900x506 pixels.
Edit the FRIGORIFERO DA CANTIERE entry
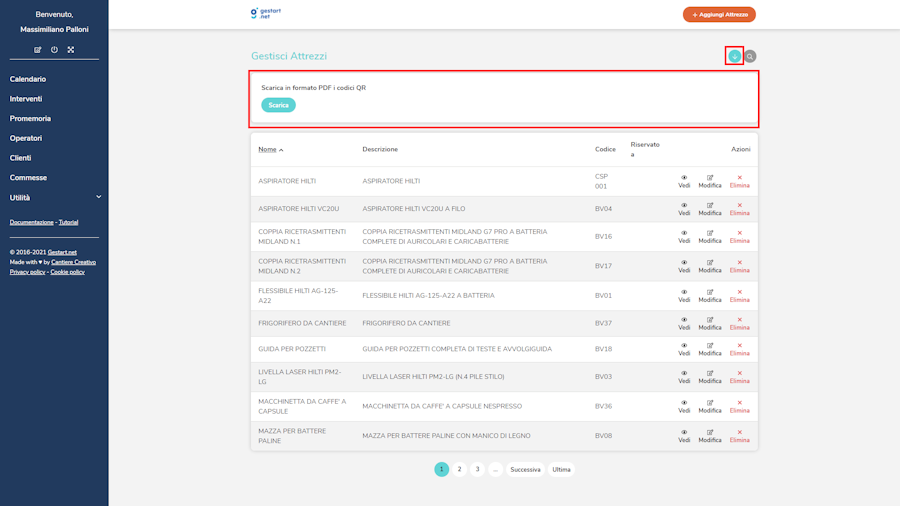click(x=710, y=323)
